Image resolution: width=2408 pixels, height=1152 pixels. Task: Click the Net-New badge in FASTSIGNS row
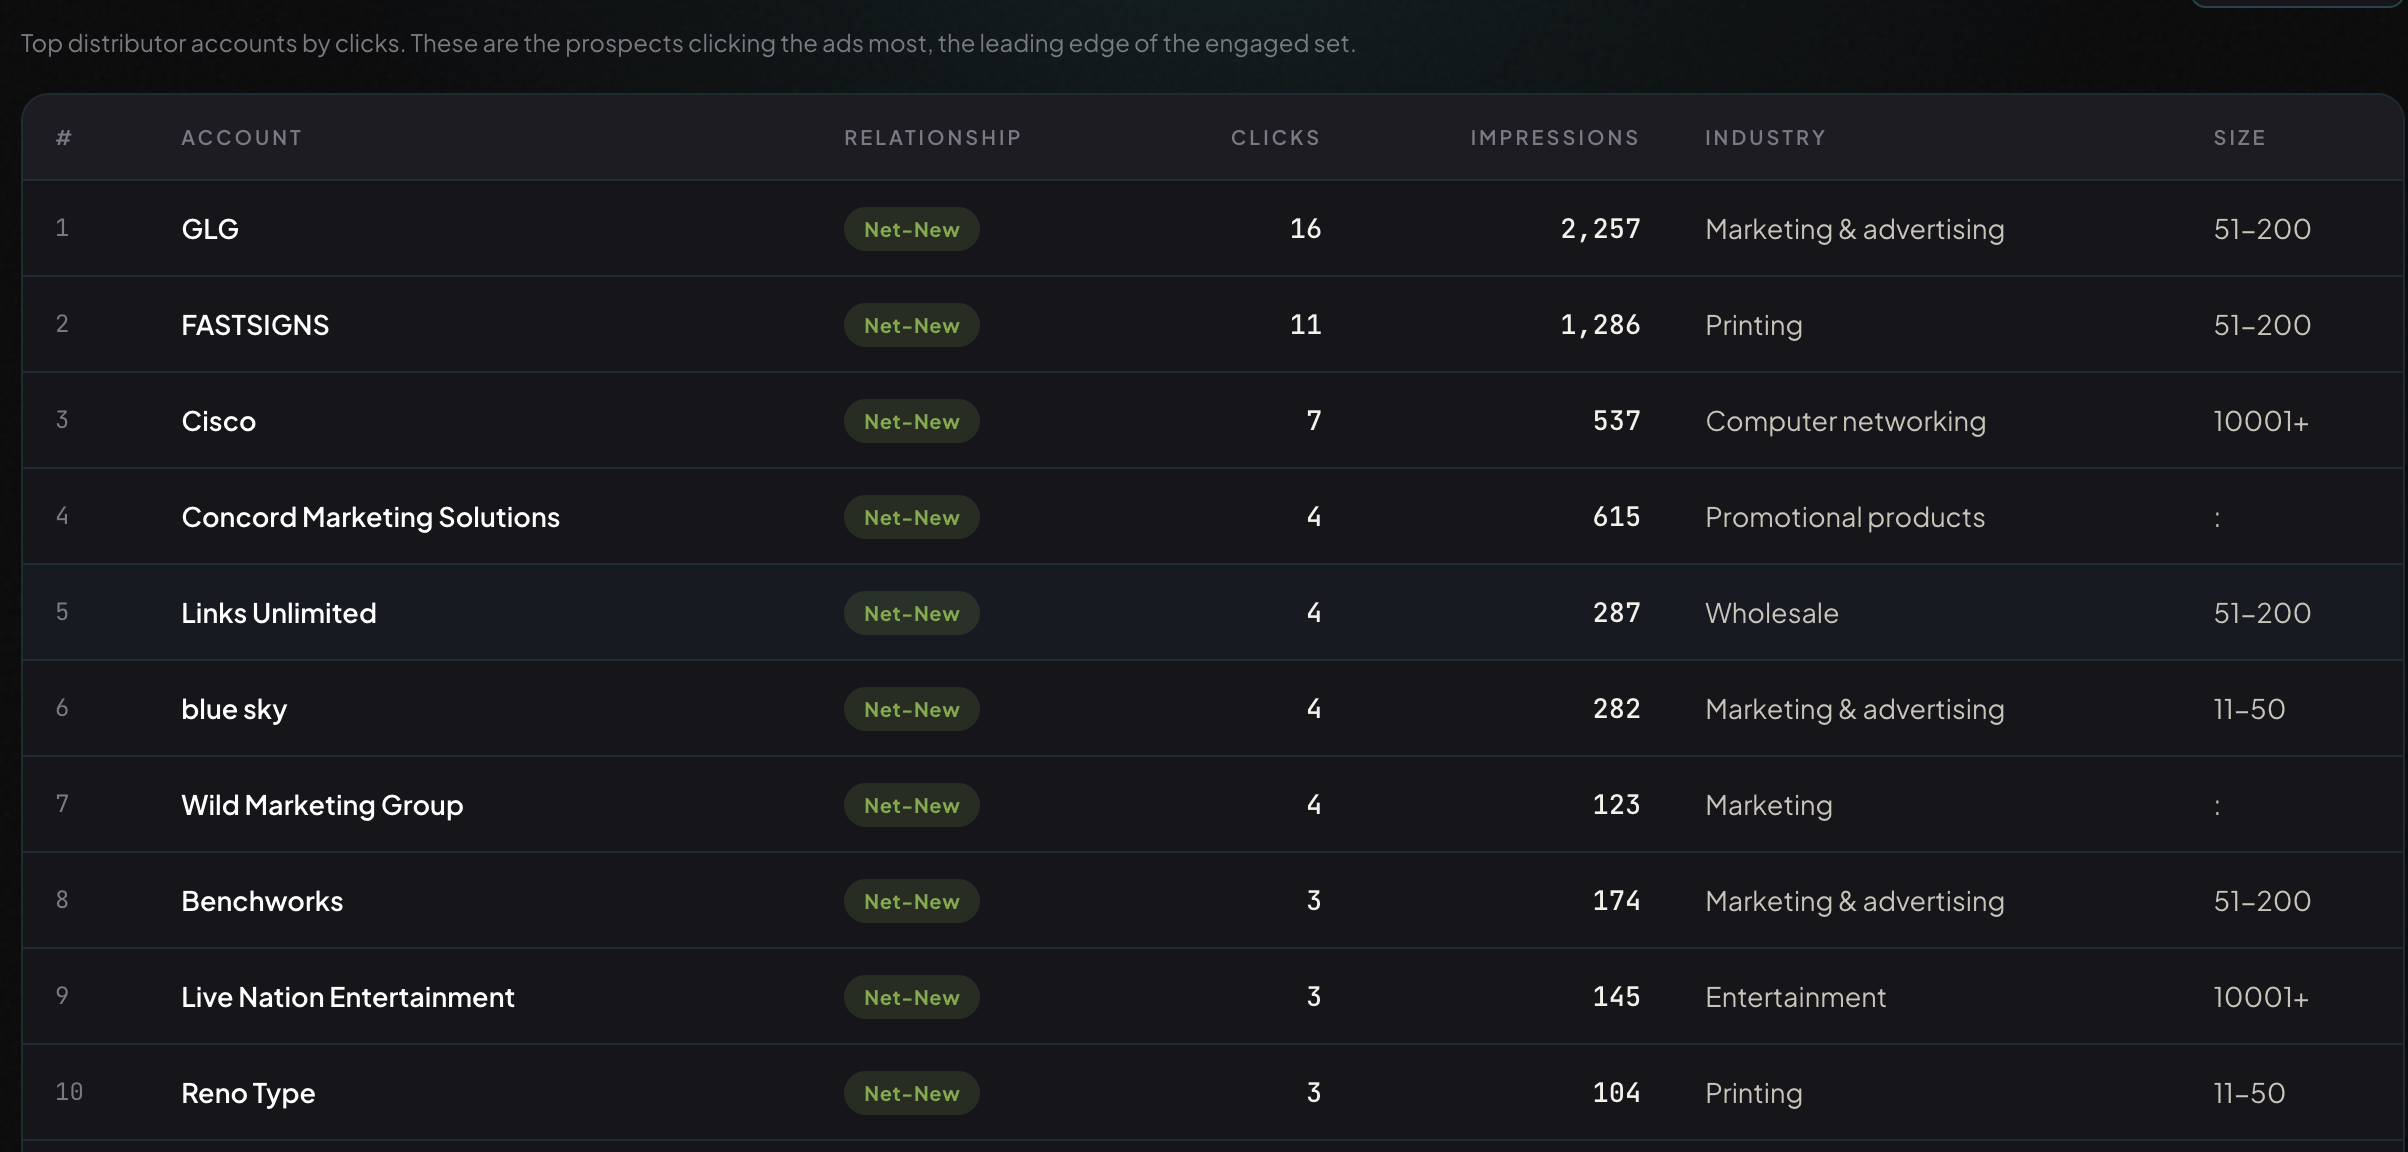pyautogui.click(x=912, y=325)
